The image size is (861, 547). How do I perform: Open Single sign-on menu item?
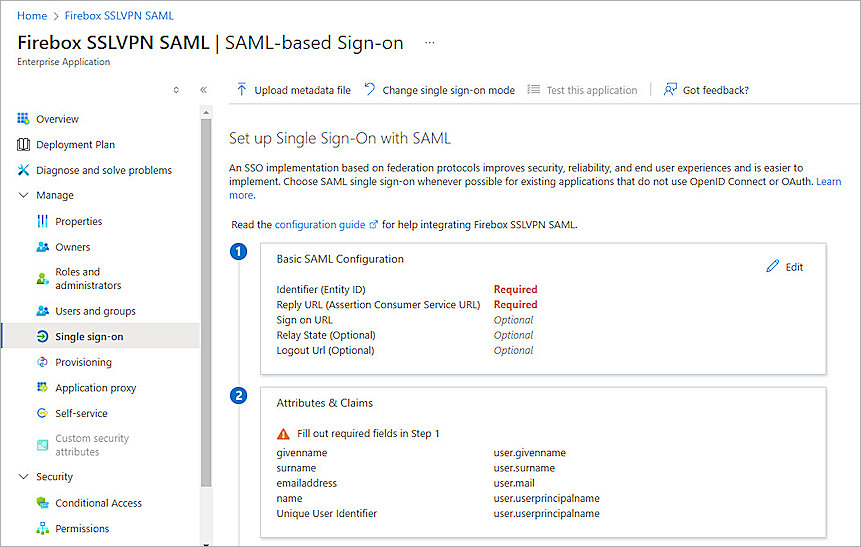89,337
